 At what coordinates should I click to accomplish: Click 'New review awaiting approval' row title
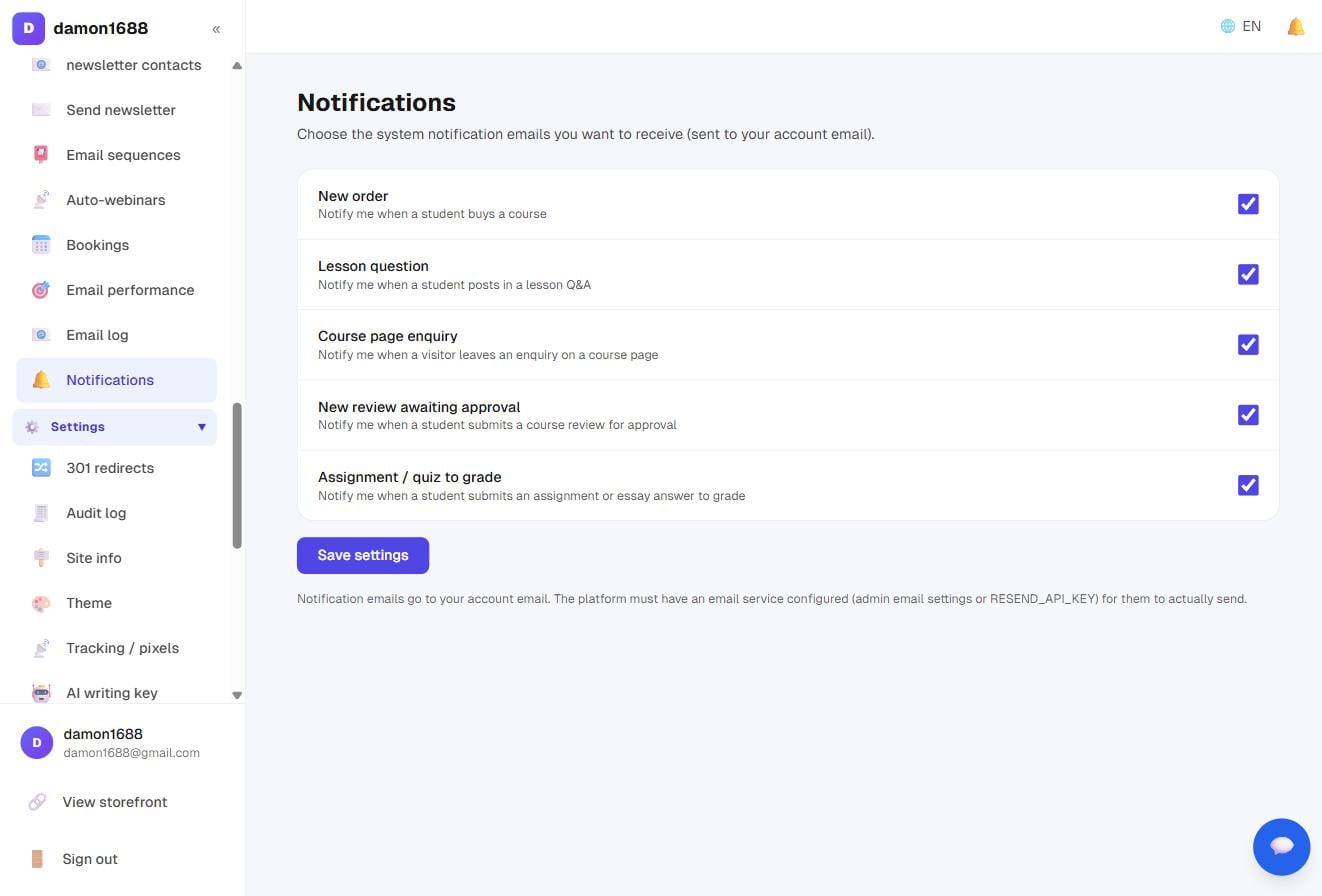tap(419, 407)
